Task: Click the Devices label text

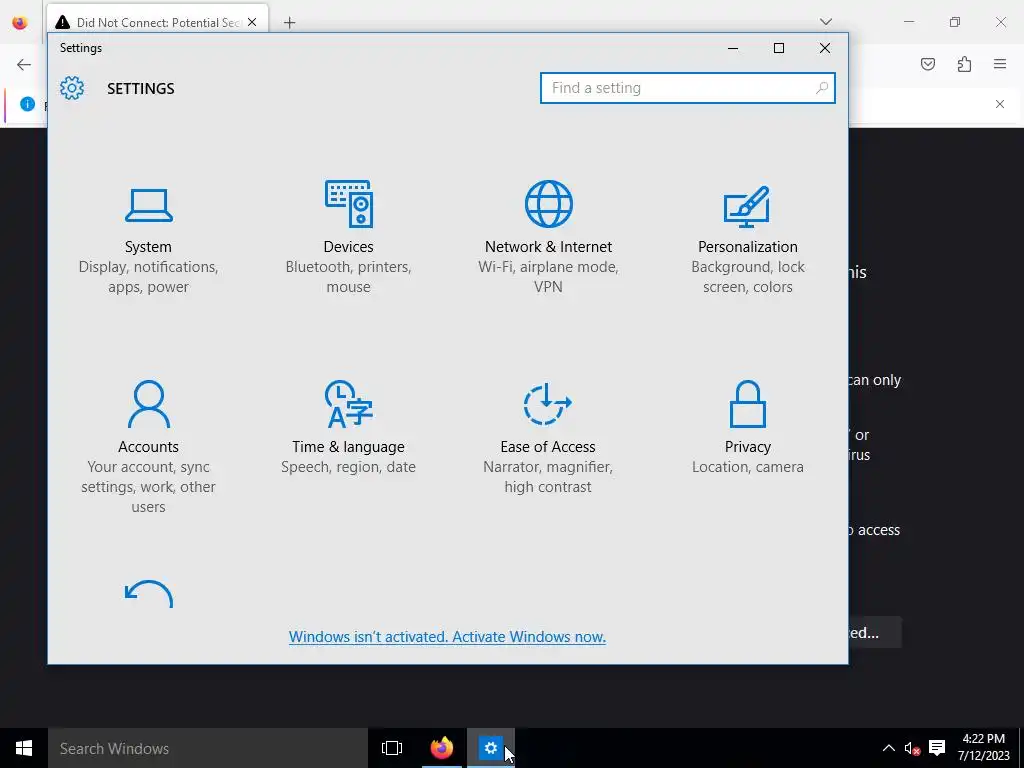Action: (349, 247)
